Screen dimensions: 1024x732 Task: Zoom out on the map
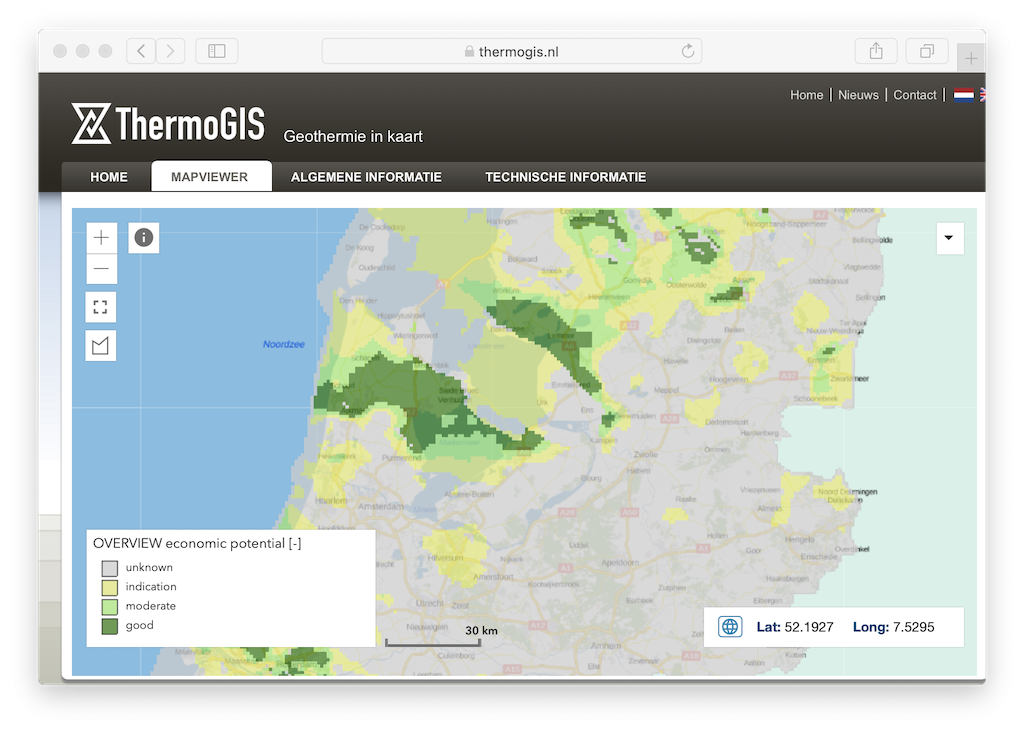tap(101, 269)
